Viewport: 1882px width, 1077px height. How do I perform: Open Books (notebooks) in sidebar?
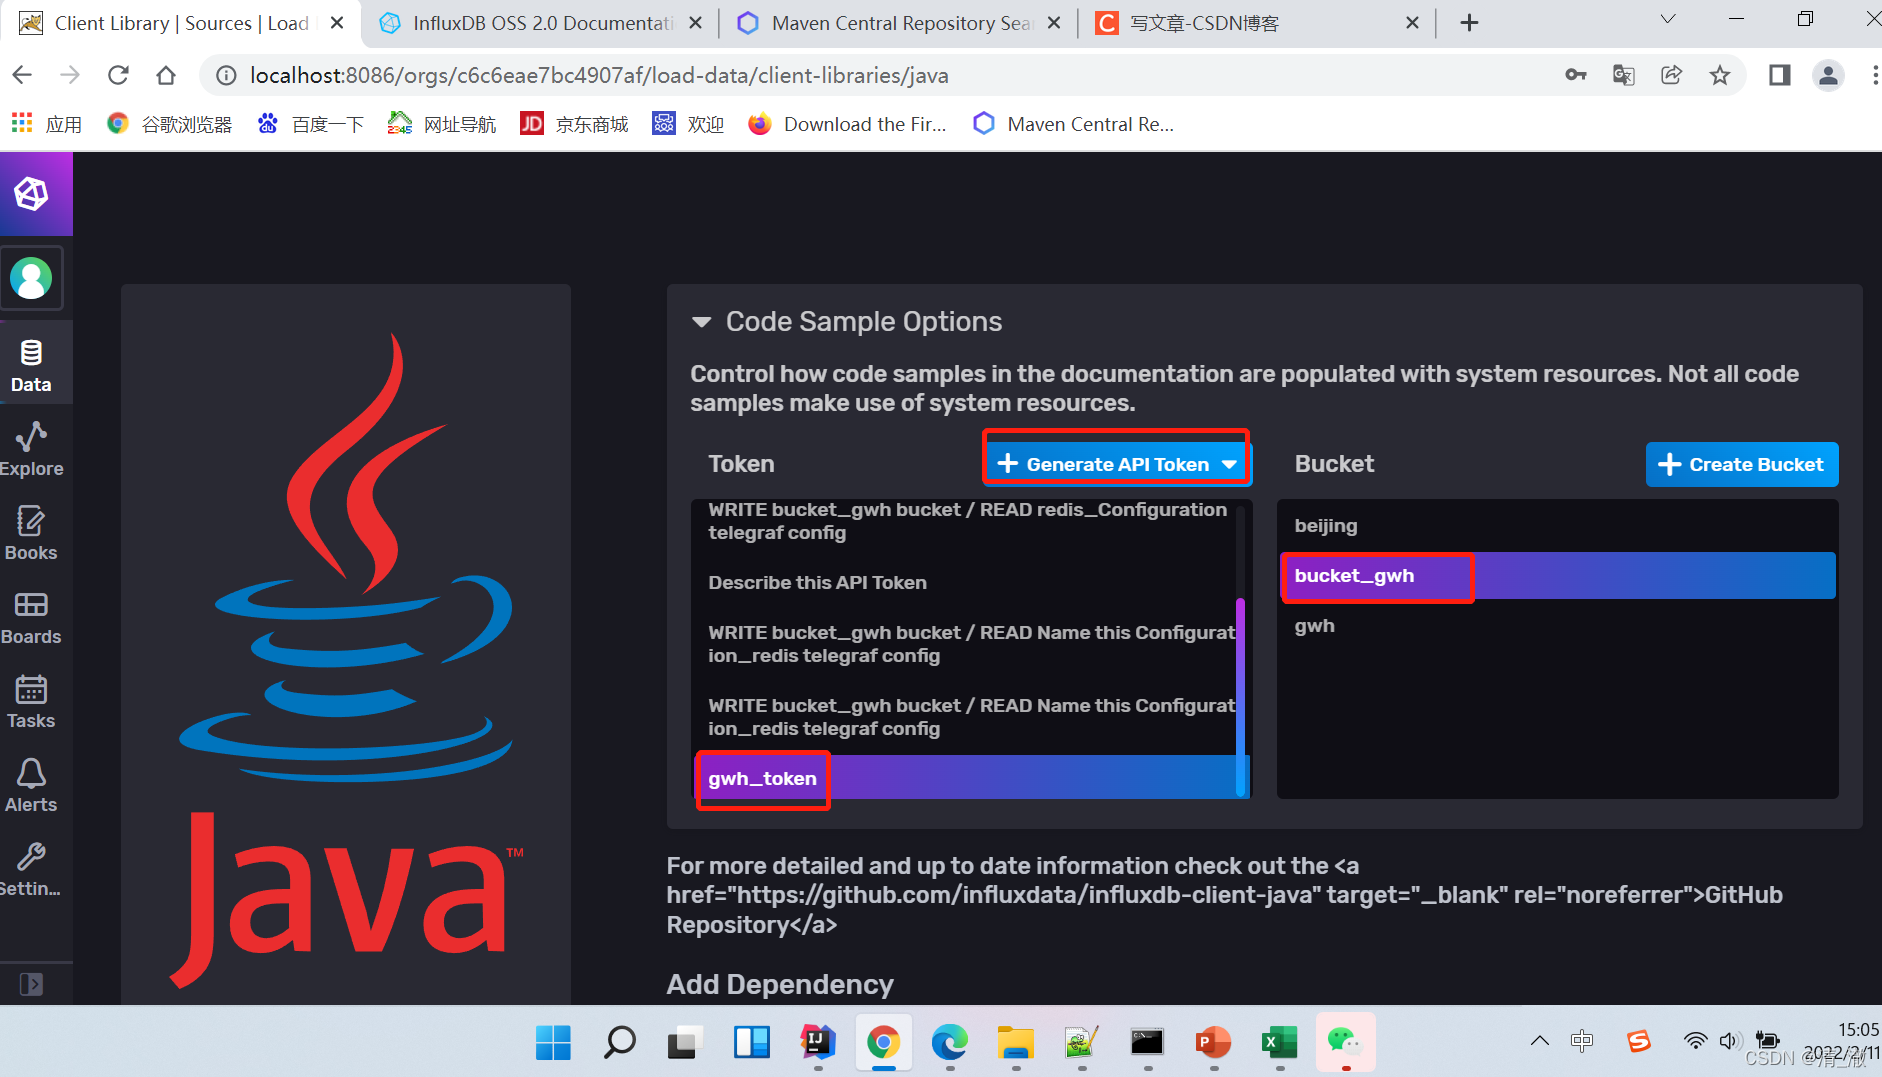click(x=31, y=533)
